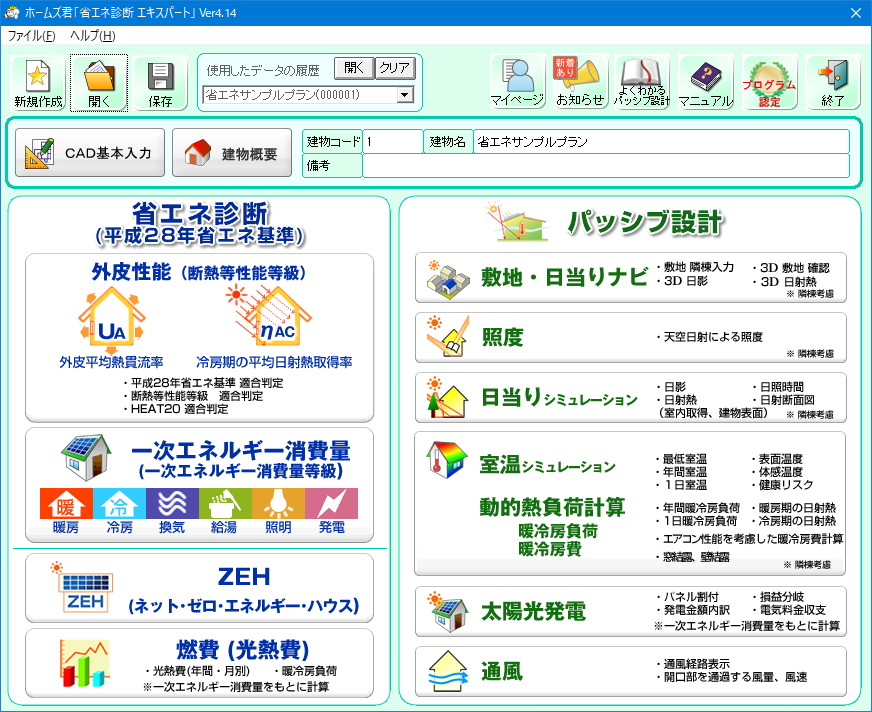This screenshot has width=872, height=712.
Task: Open the 外皮性能 (断熱等性能等級) heading
Action: pos(199,272)
